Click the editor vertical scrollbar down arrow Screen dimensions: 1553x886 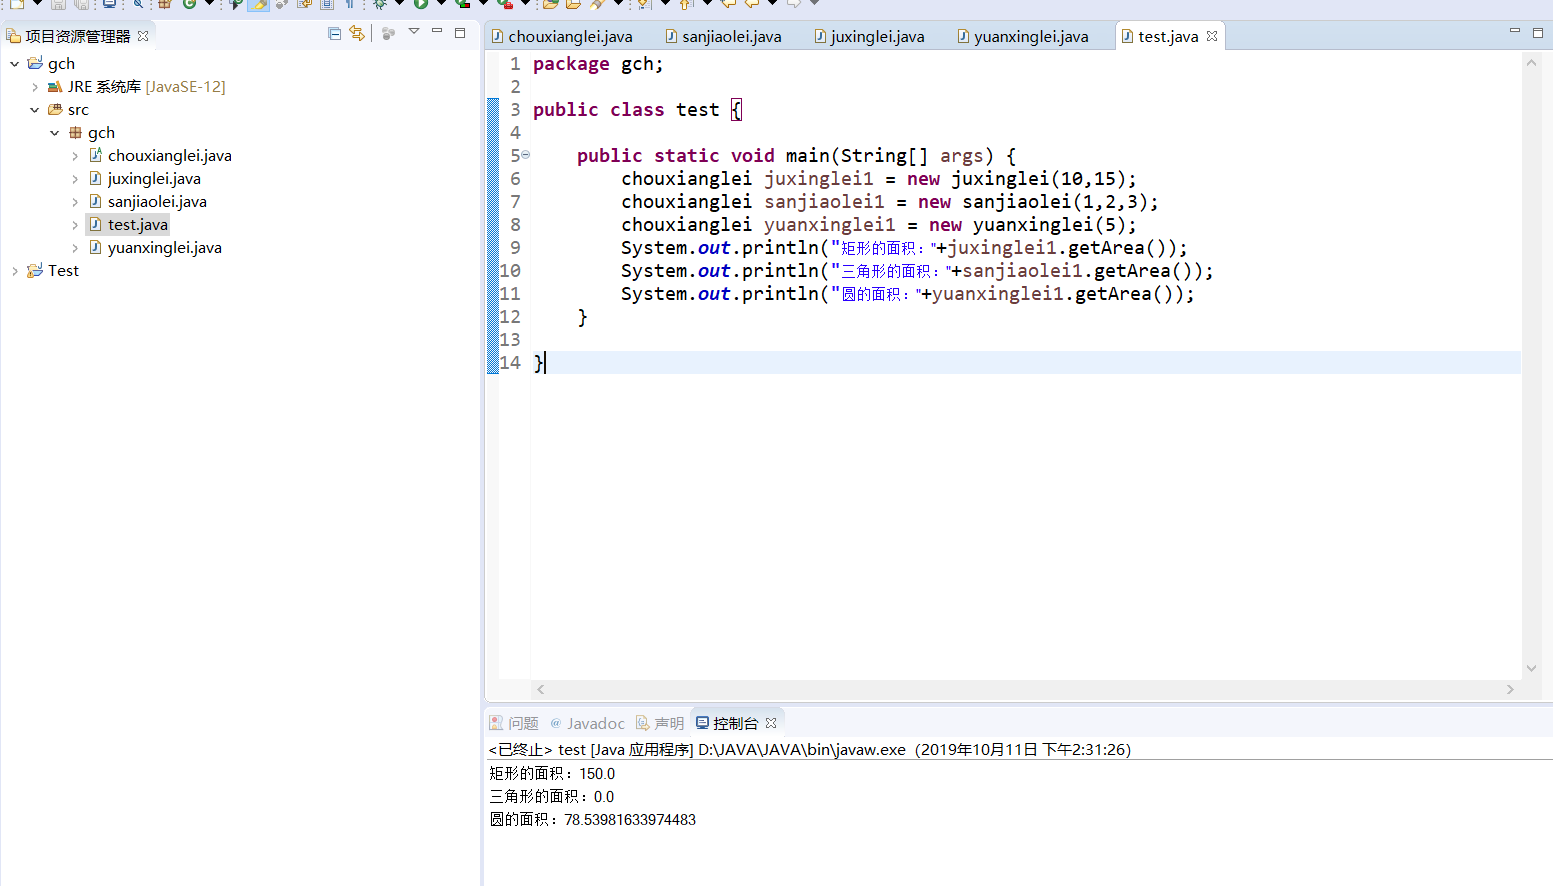point(1531,668)
